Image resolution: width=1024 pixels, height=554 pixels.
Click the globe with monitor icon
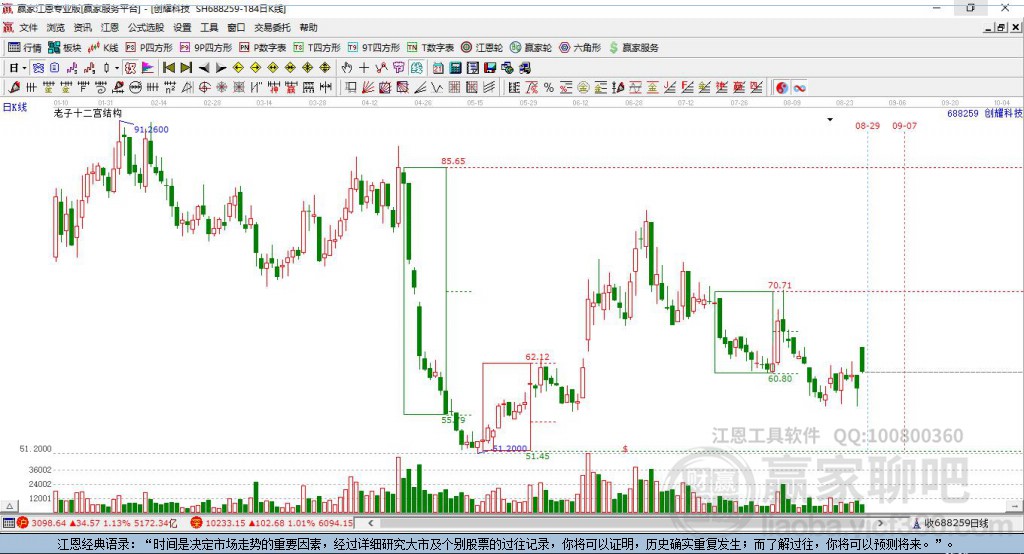click(507, 67)
